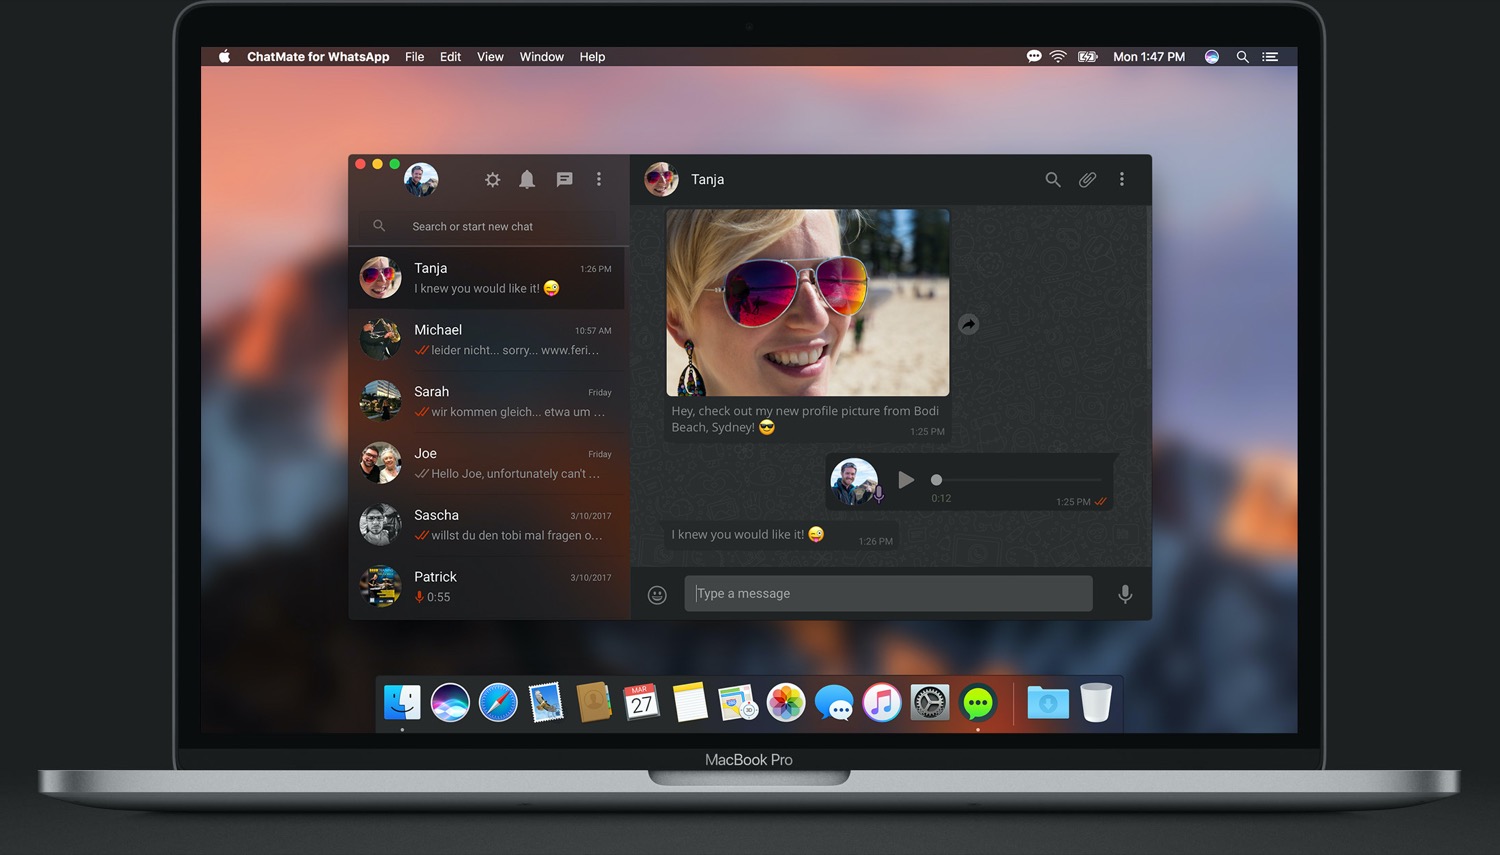This screenshot has width=1500, height=855.
Task: Open Siri from the menu bar
Action: [1212, 57]
